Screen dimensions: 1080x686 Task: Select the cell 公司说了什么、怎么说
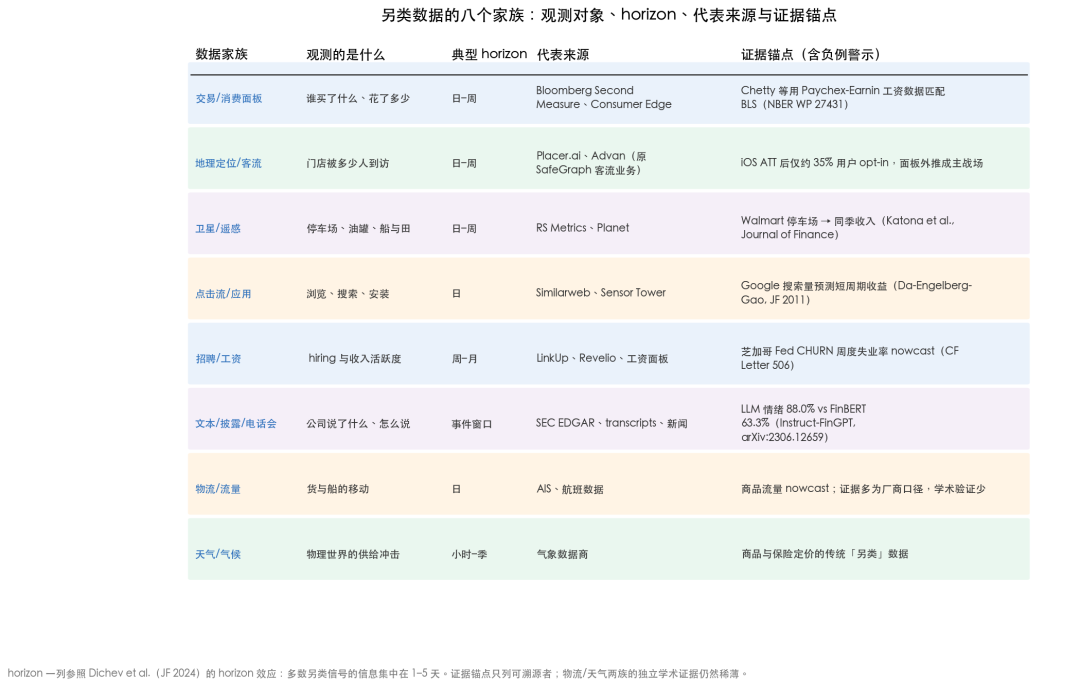[358, 424]
